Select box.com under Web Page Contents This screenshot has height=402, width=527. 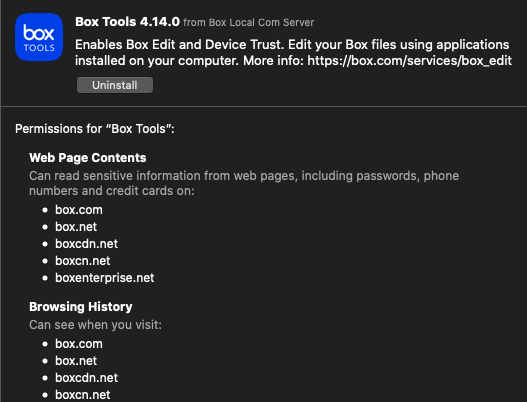[x=79, y=210]
